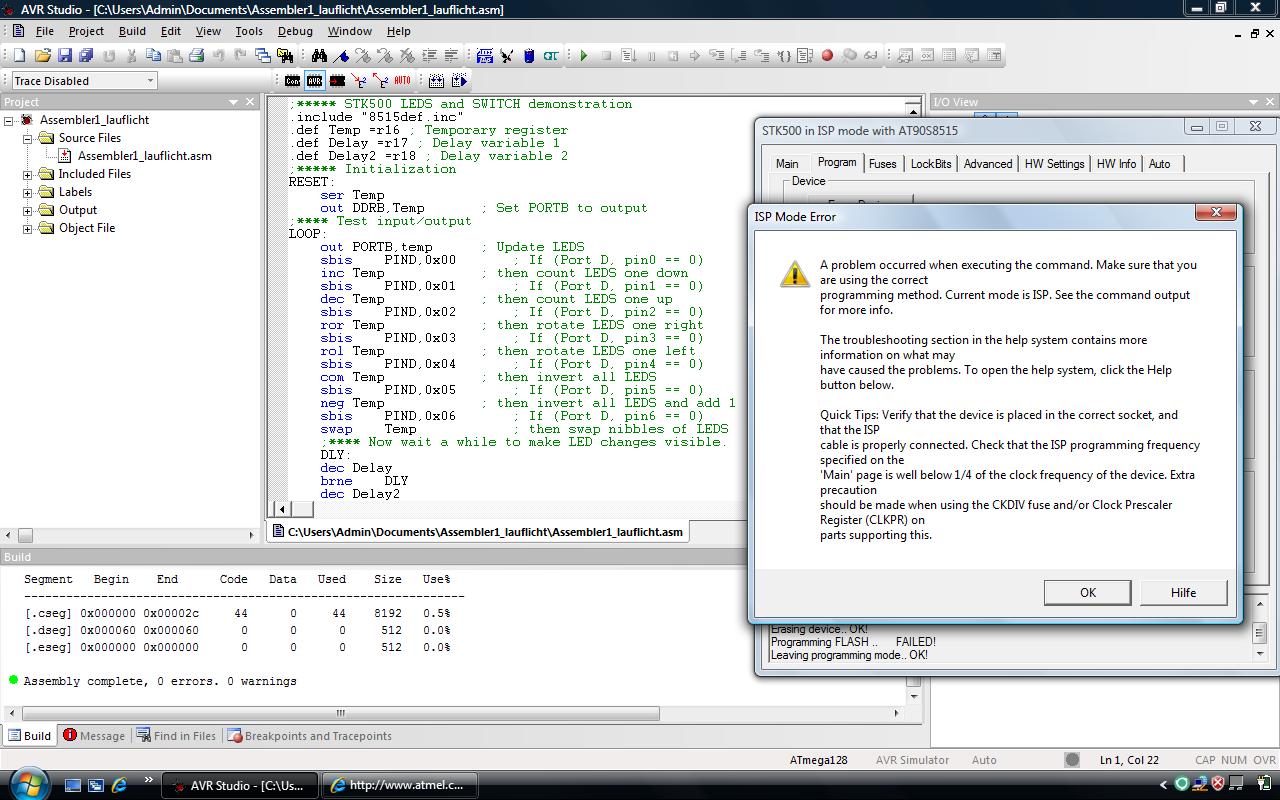Open Breakpoints and Tracepoints tab
1280x800 pixels.
(309, 736)
